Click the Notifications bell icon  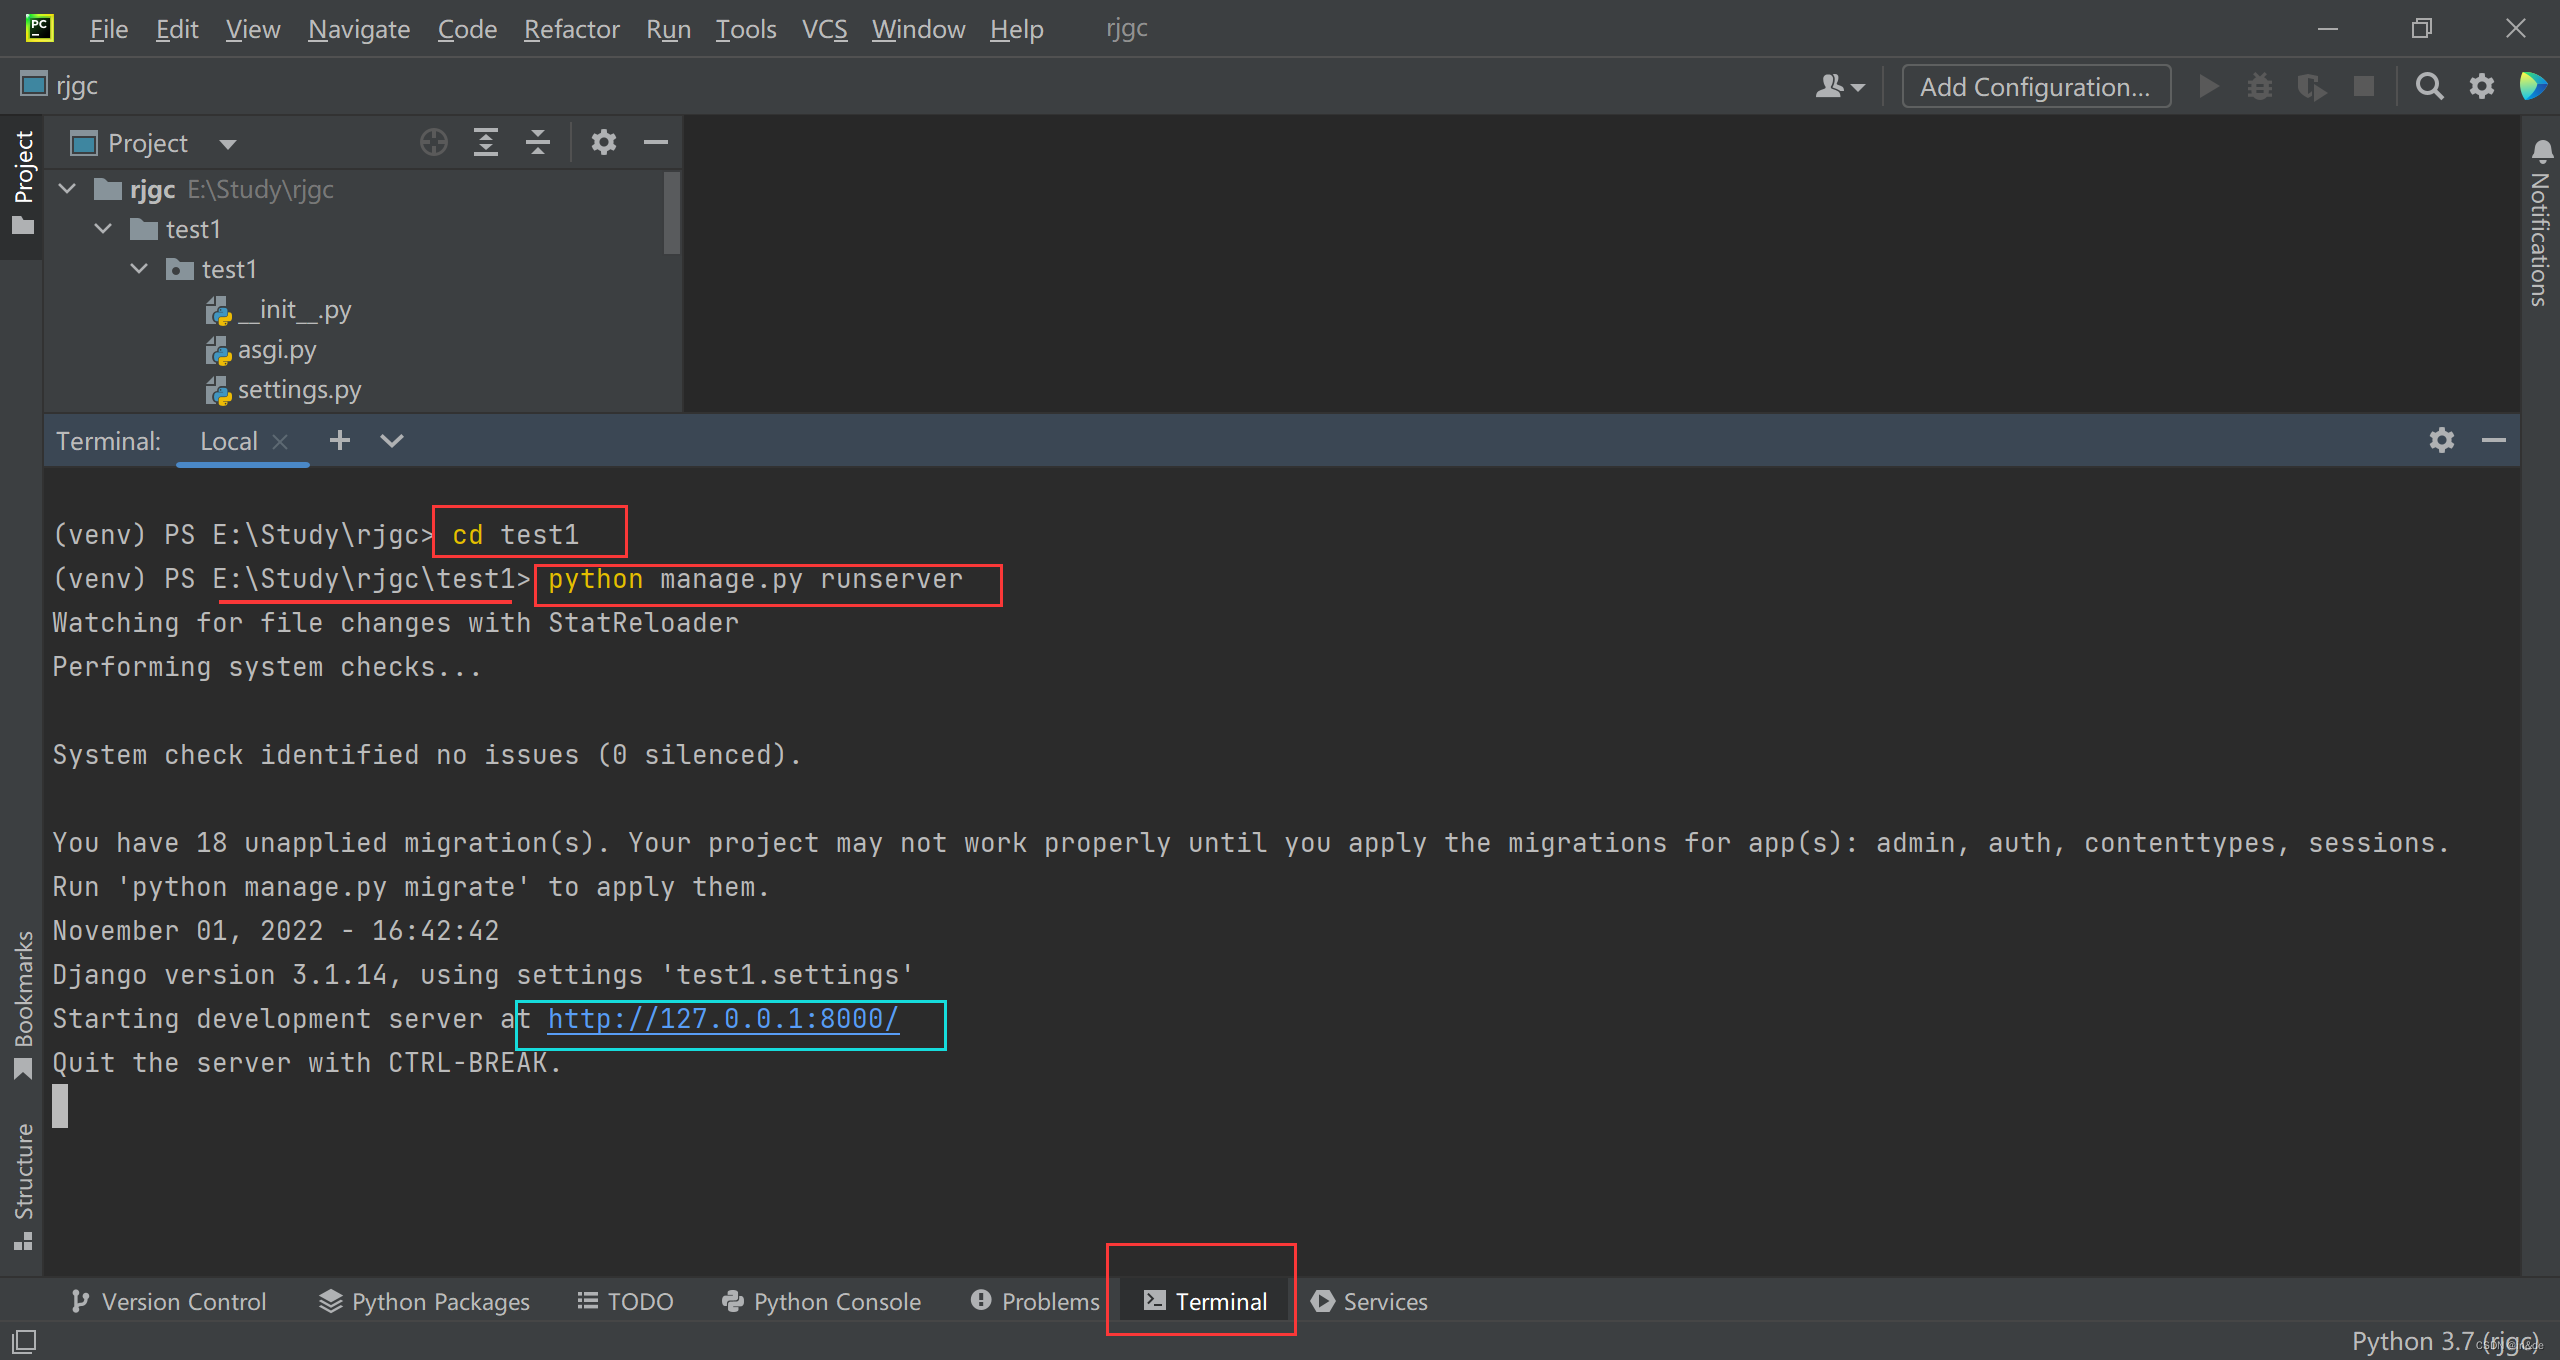(x=2544, y=152)
